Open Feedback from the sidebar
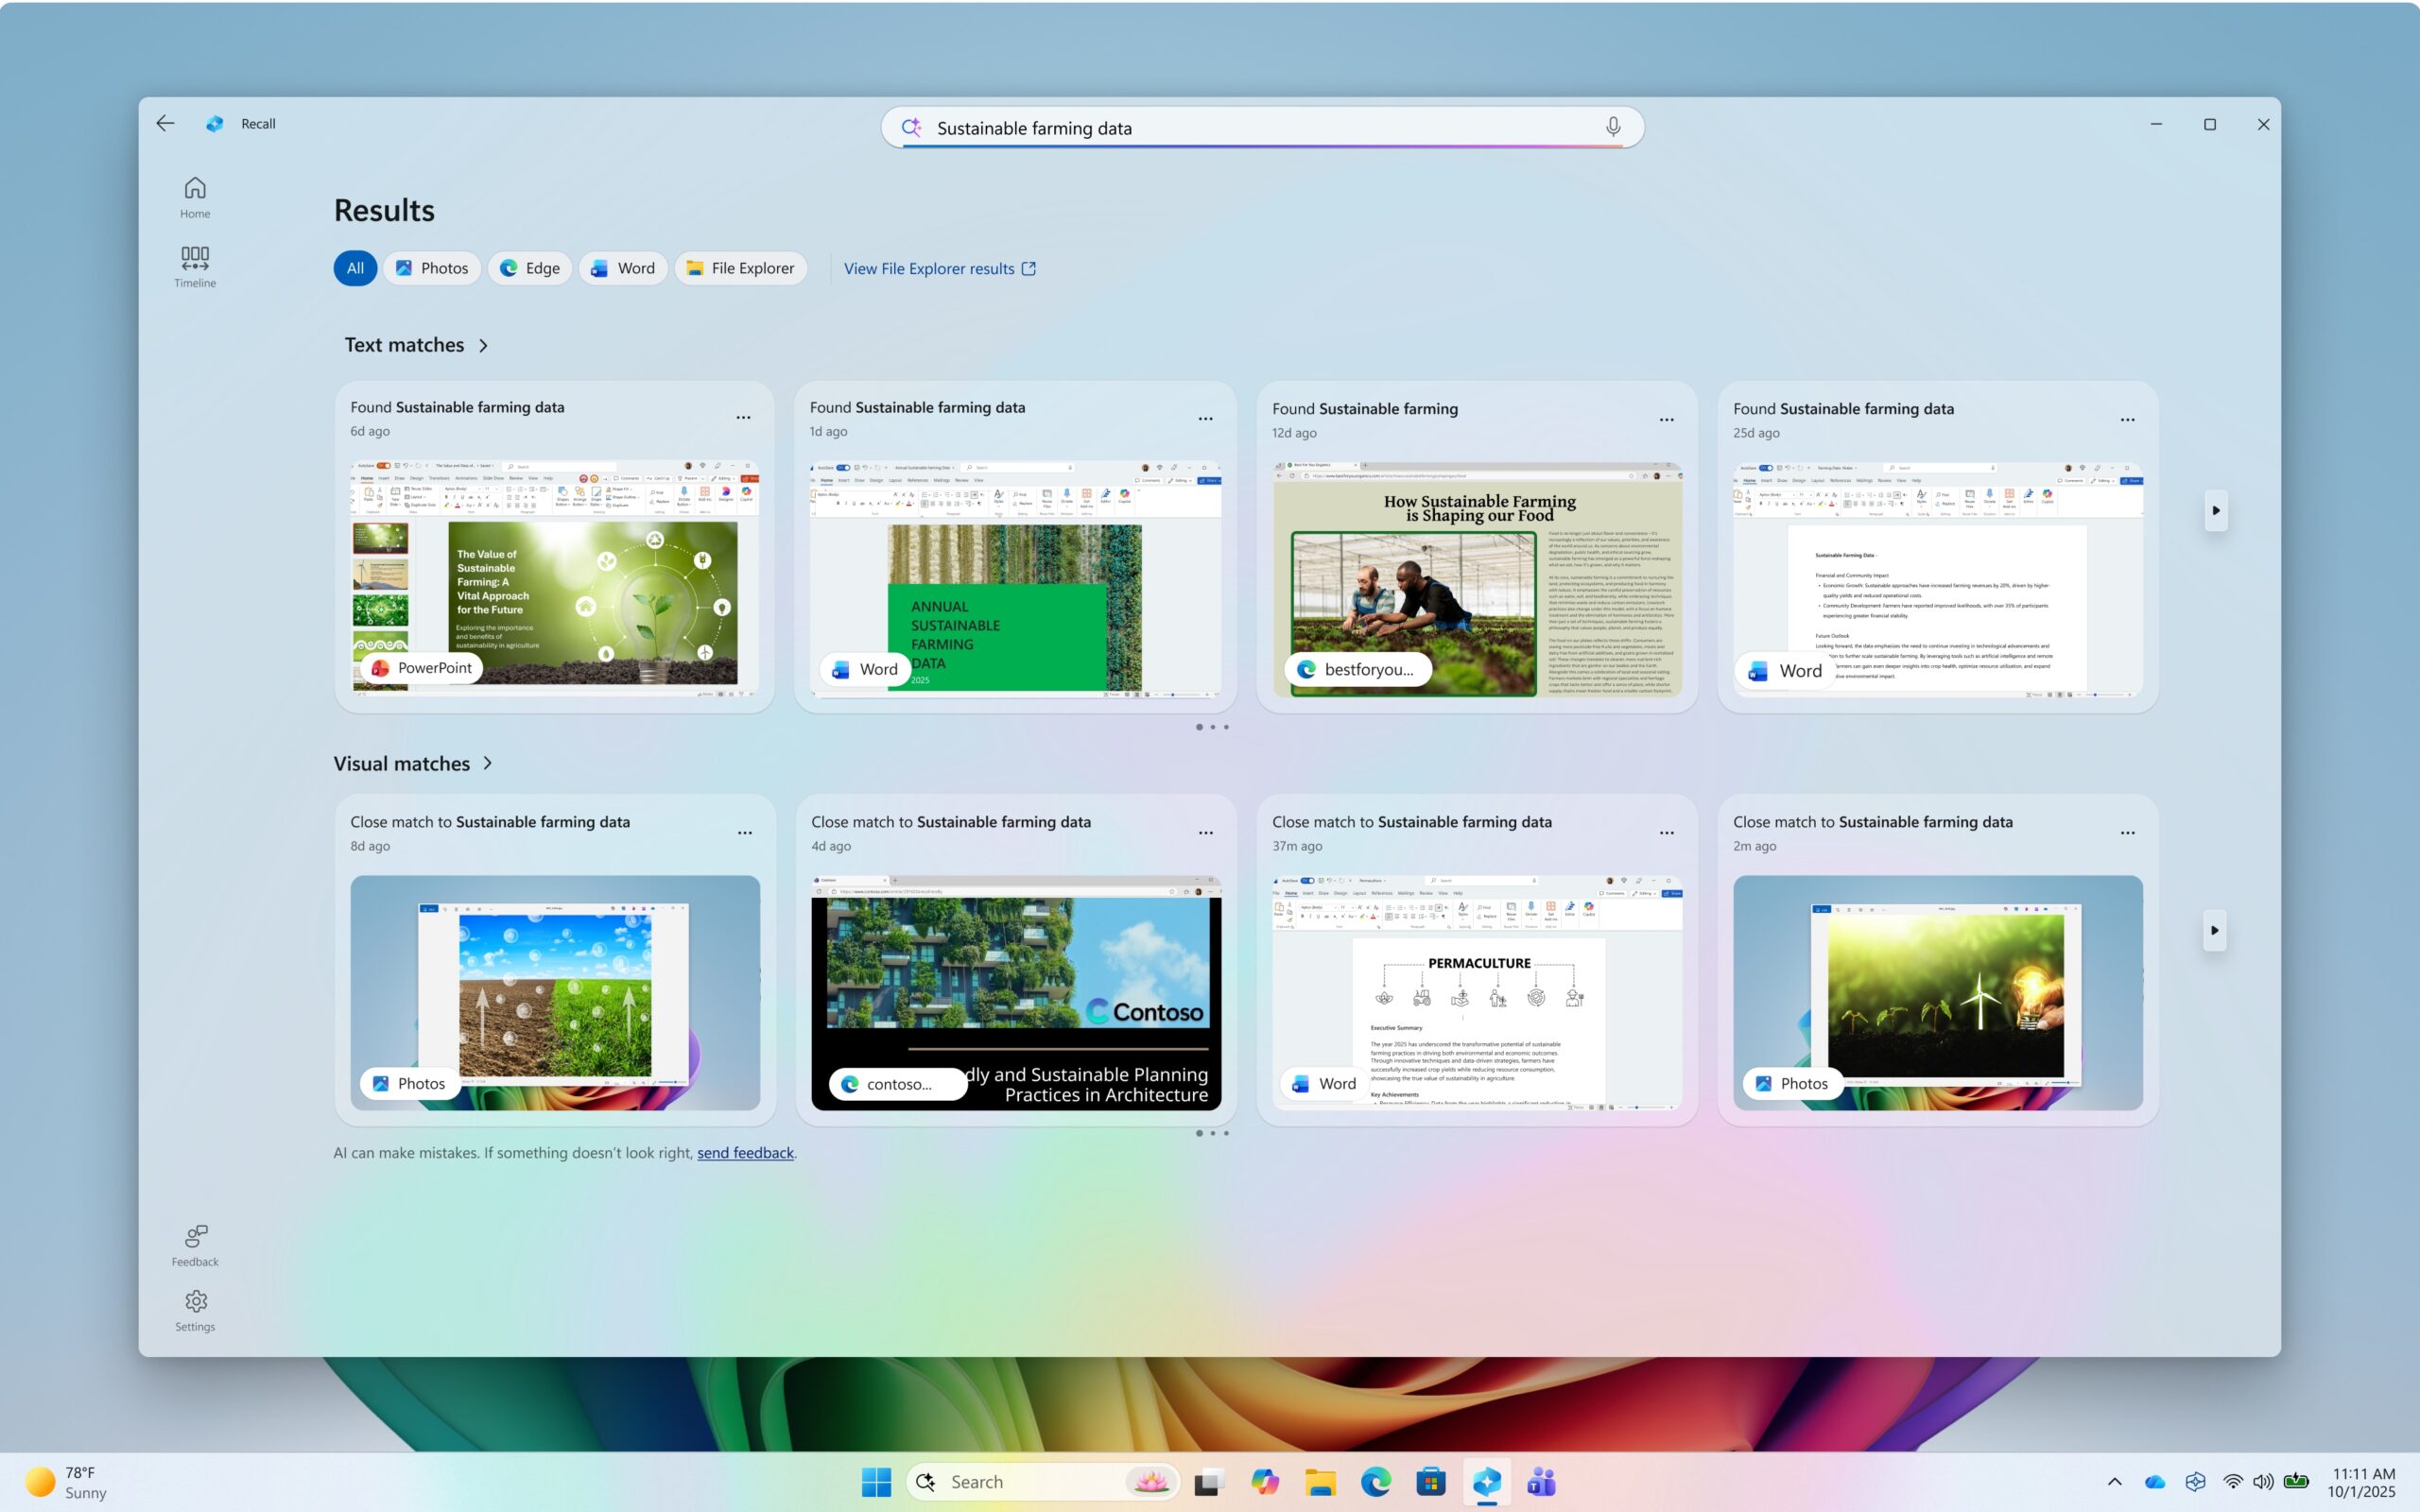2420x1512 pixels. tap(195, 1245)
